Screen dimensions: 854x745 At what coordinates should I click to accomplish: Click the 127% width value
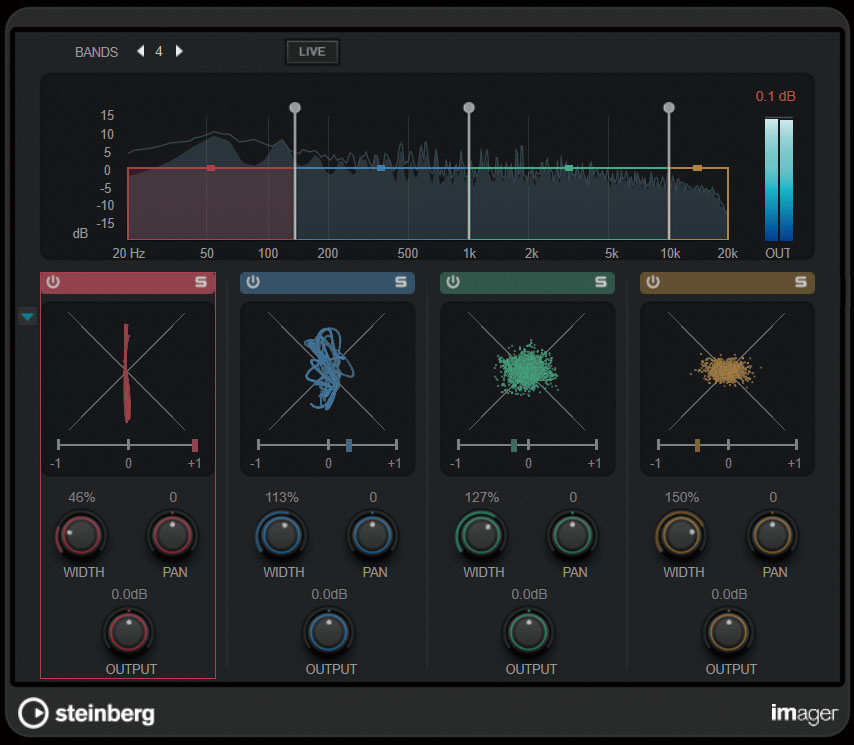tap(481, 497)
